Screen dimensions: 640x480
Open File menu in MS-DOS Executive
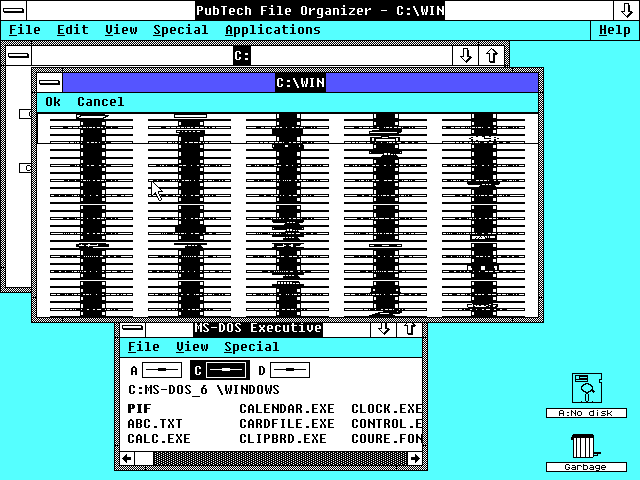[144, 347]
